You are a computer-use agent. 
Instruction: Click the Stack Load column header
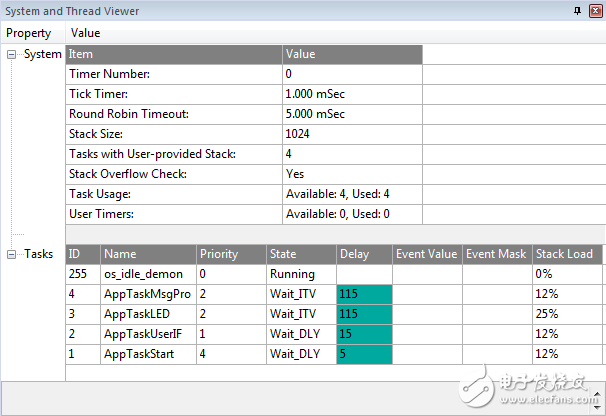pos(567,254)
